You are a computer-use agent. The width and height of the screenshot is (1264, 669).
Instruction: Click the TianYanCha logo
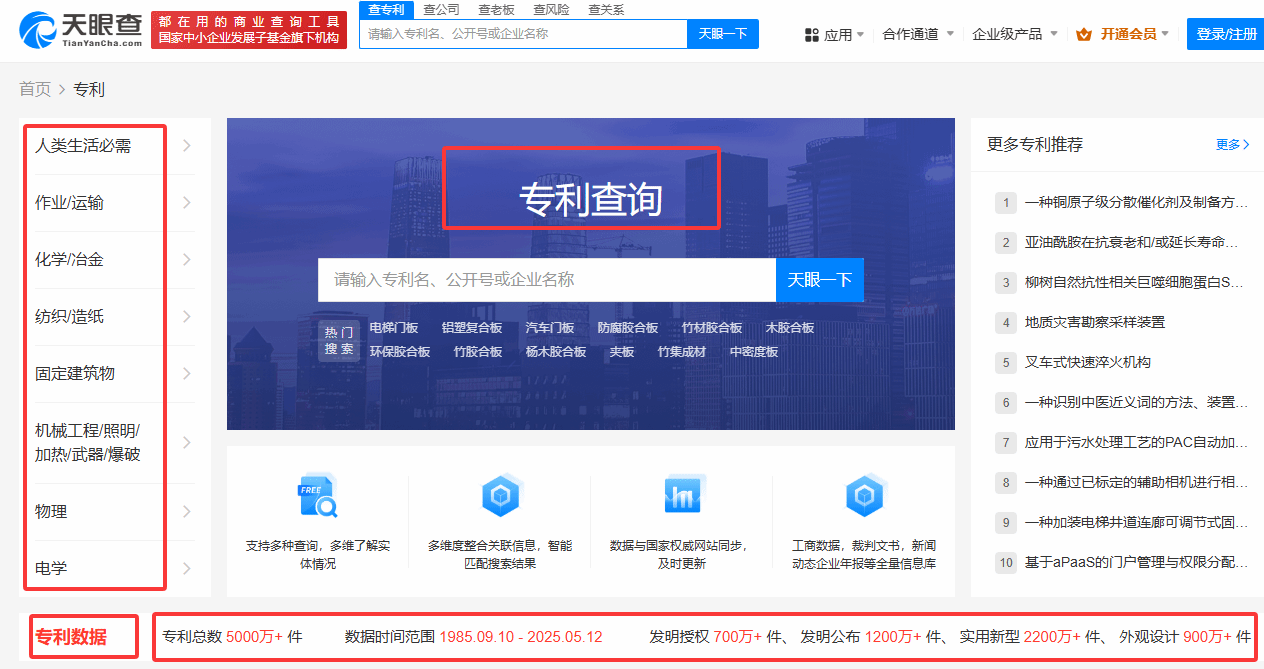click(82, 30)
